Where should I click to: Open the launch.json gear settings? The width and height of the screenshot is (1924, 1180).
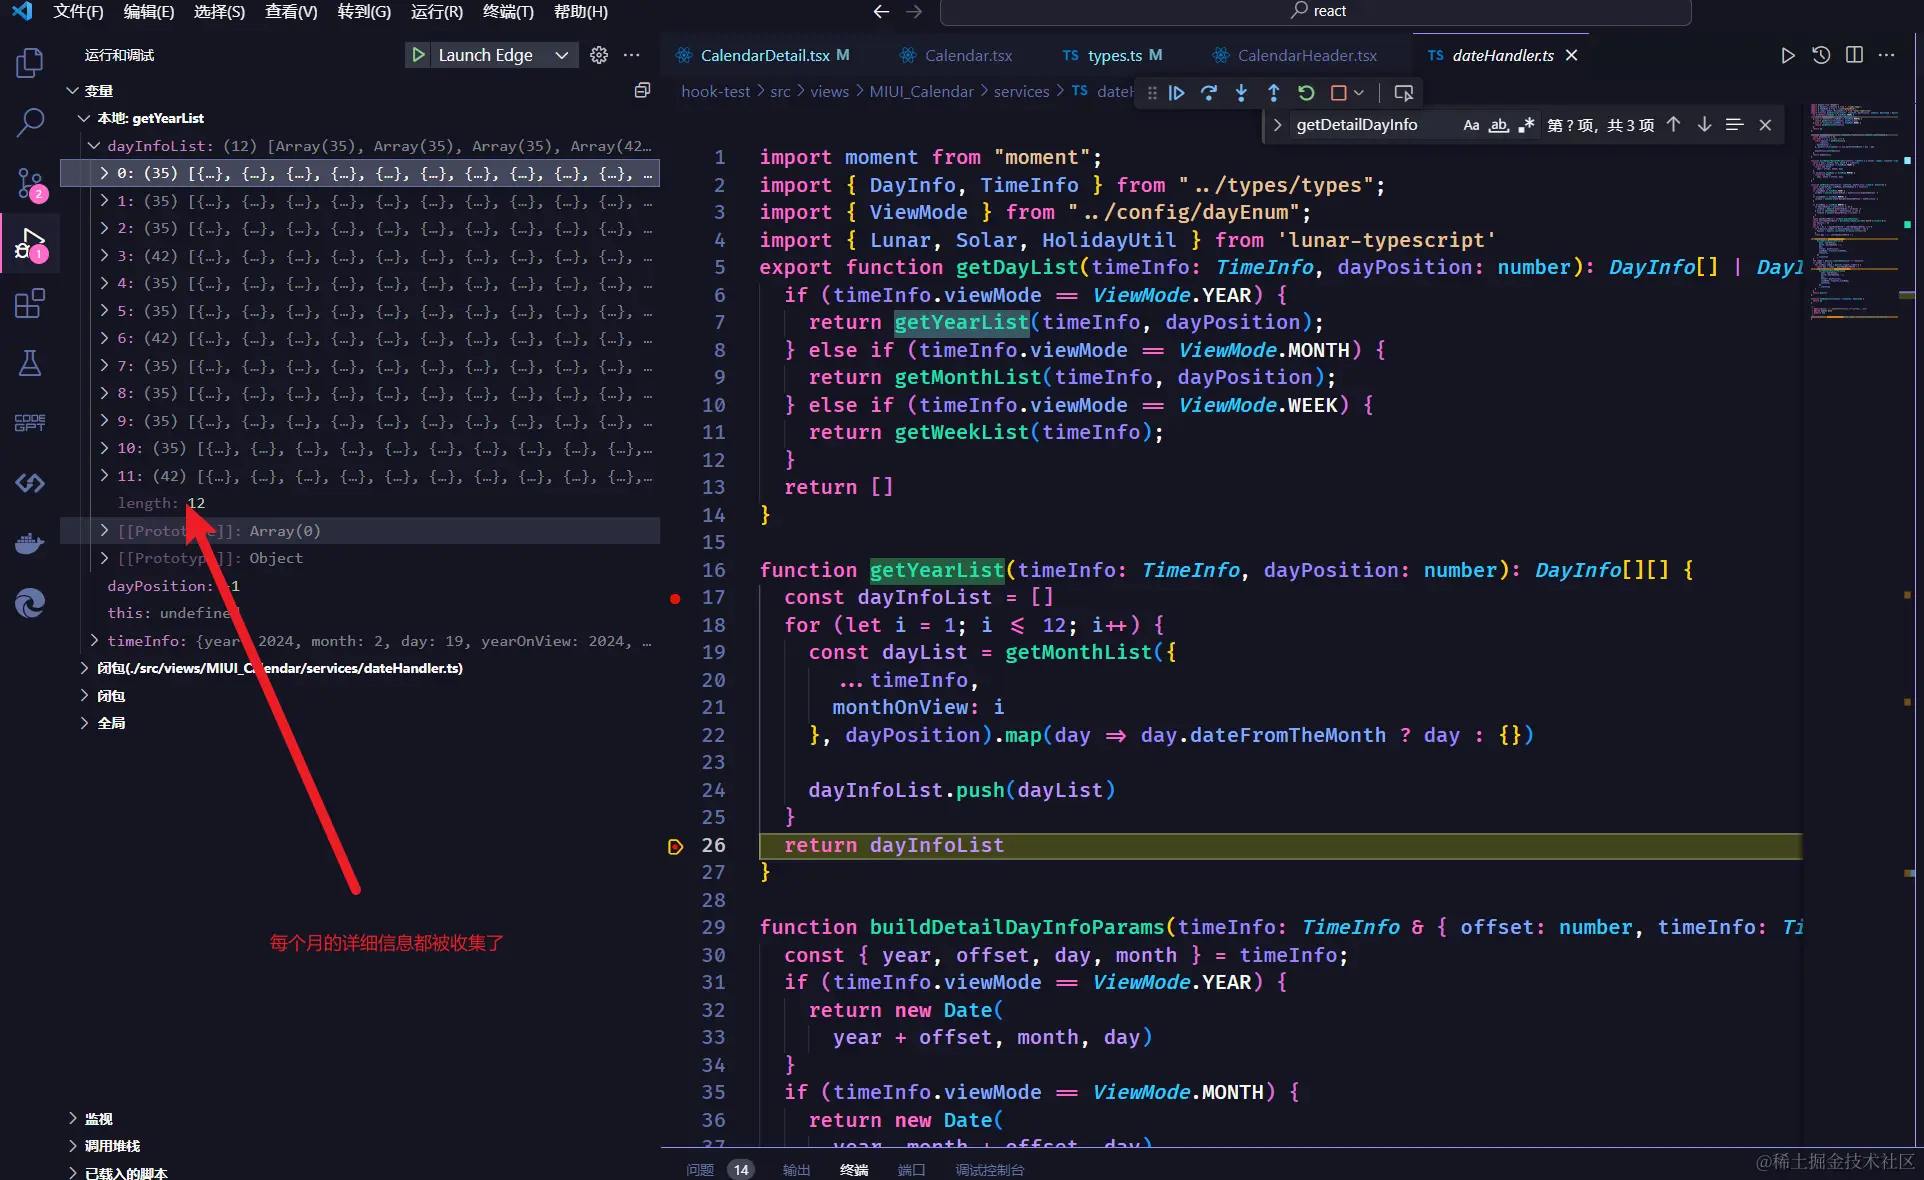599,55
